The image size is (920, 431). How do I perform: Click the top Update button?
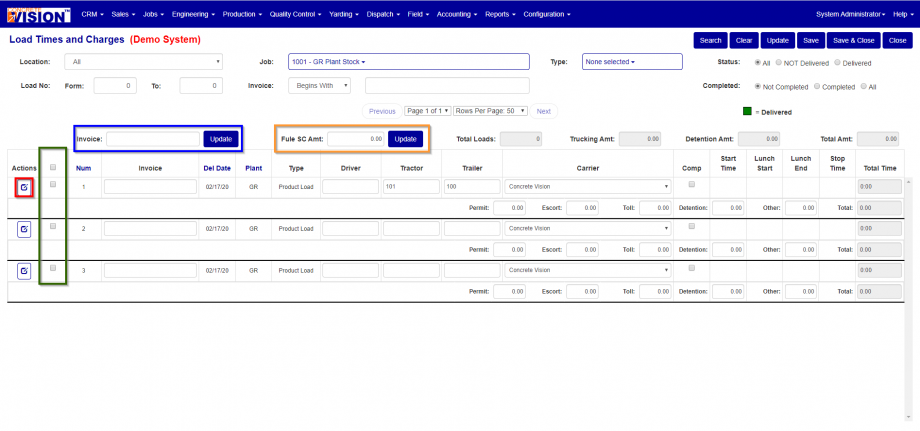tap(777, 40)
